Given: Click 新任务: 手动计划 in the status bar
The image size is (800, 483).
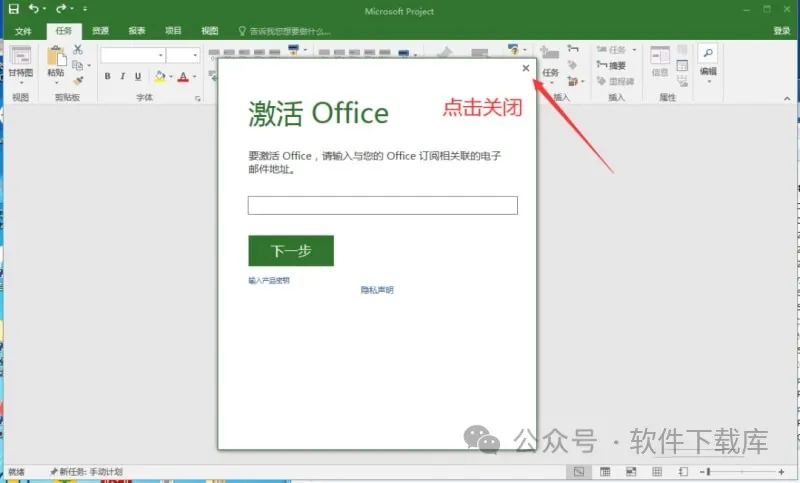Looking at the screenshot, I should click(86, 472).
